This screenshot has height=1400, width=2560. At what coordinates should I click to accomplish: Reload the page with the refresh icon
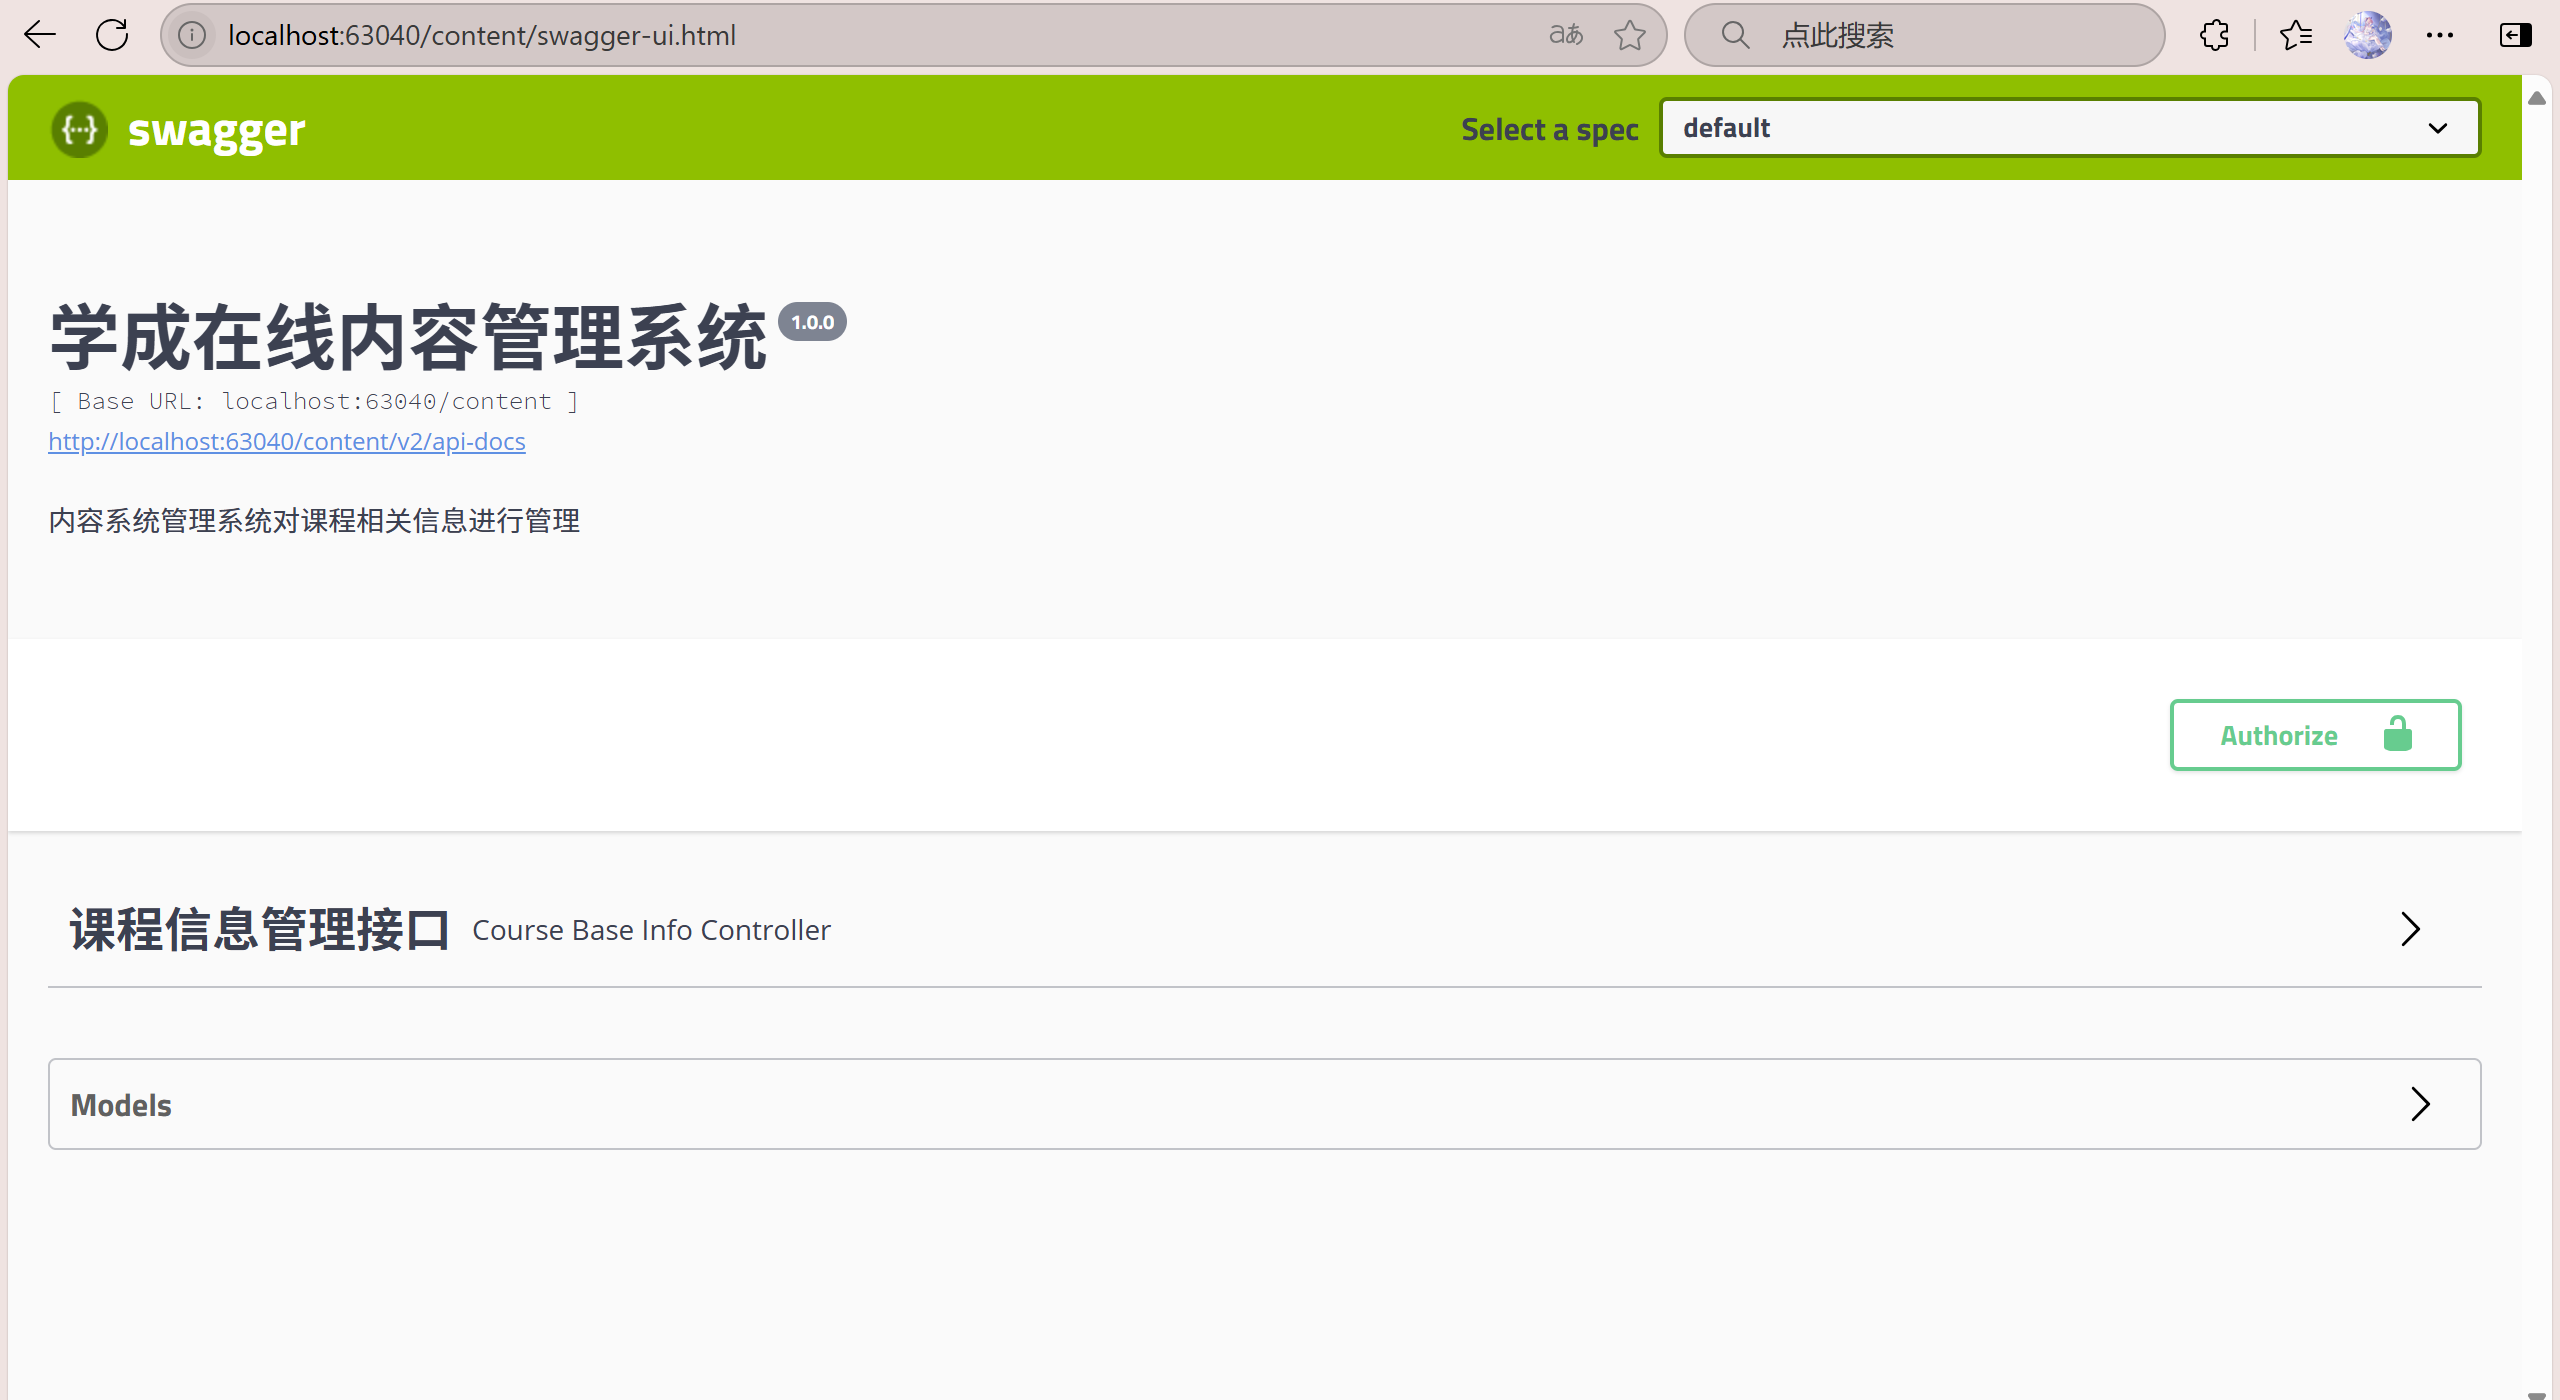click(x=112, y=35)
